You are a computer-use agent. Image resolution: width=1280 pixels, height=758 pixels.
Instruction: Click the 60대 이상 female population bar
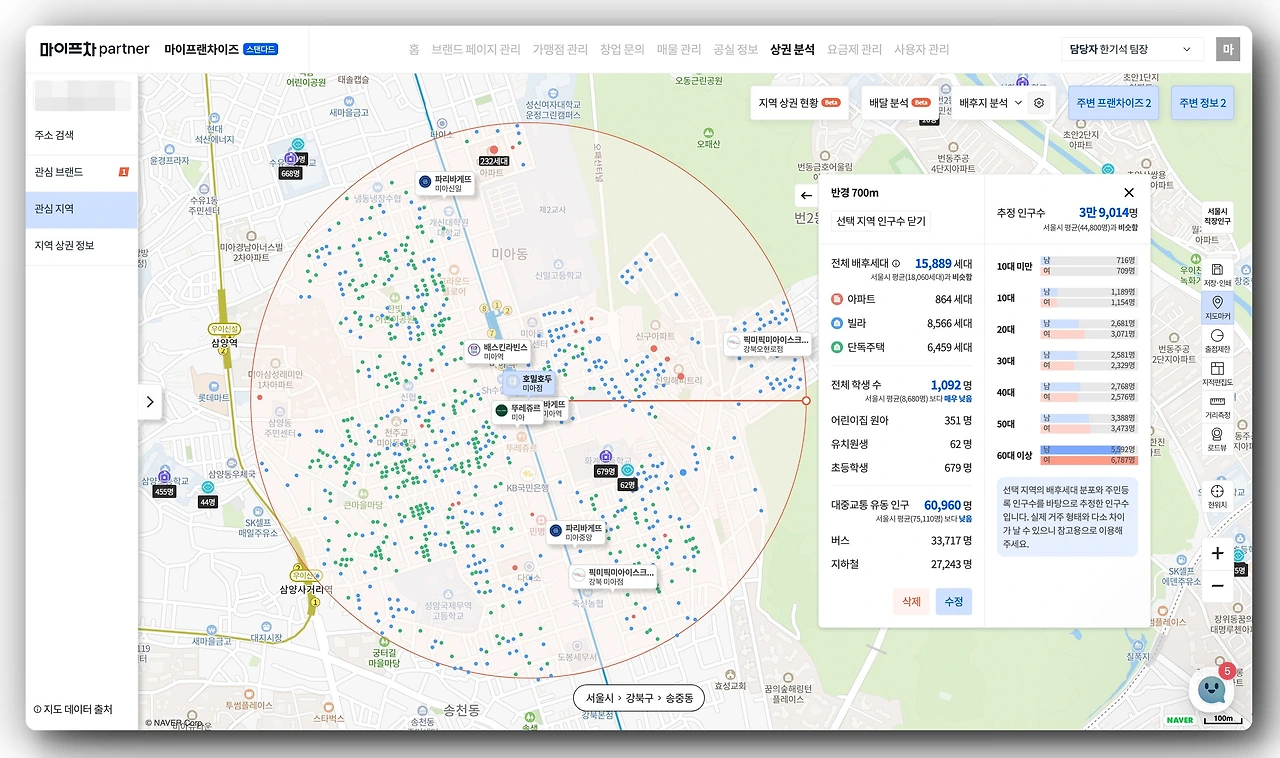click(x=1089, y=461)
